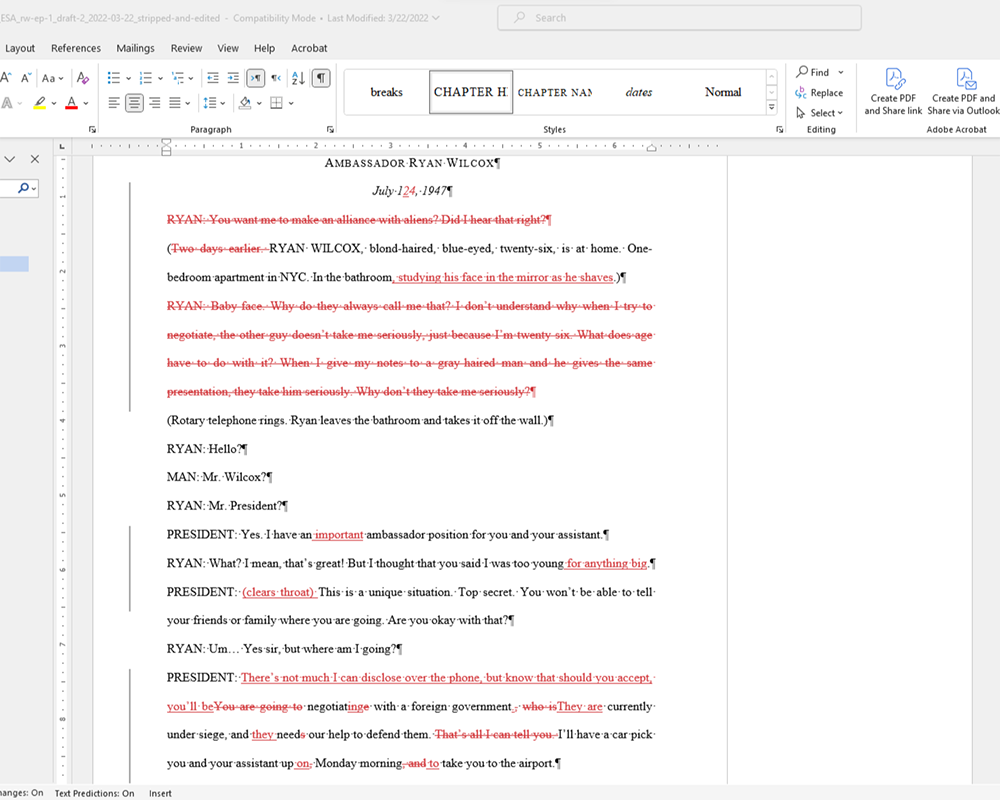Image resolution: width=1000 pixels, height=800 pixels.
Task: Expand font color dropdown arrow
Action: pos(85,103)
